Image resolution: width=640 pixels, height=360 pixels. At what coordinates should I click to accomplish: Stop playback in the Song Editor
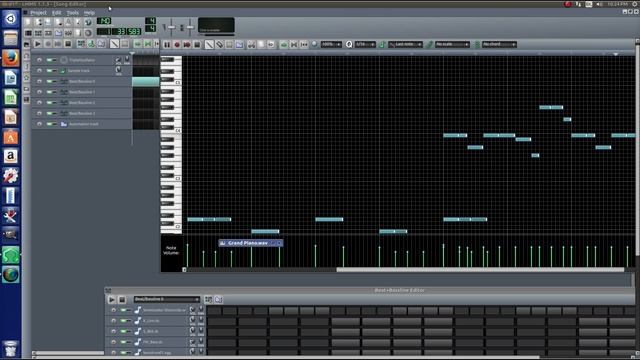[x=68, y=44]
